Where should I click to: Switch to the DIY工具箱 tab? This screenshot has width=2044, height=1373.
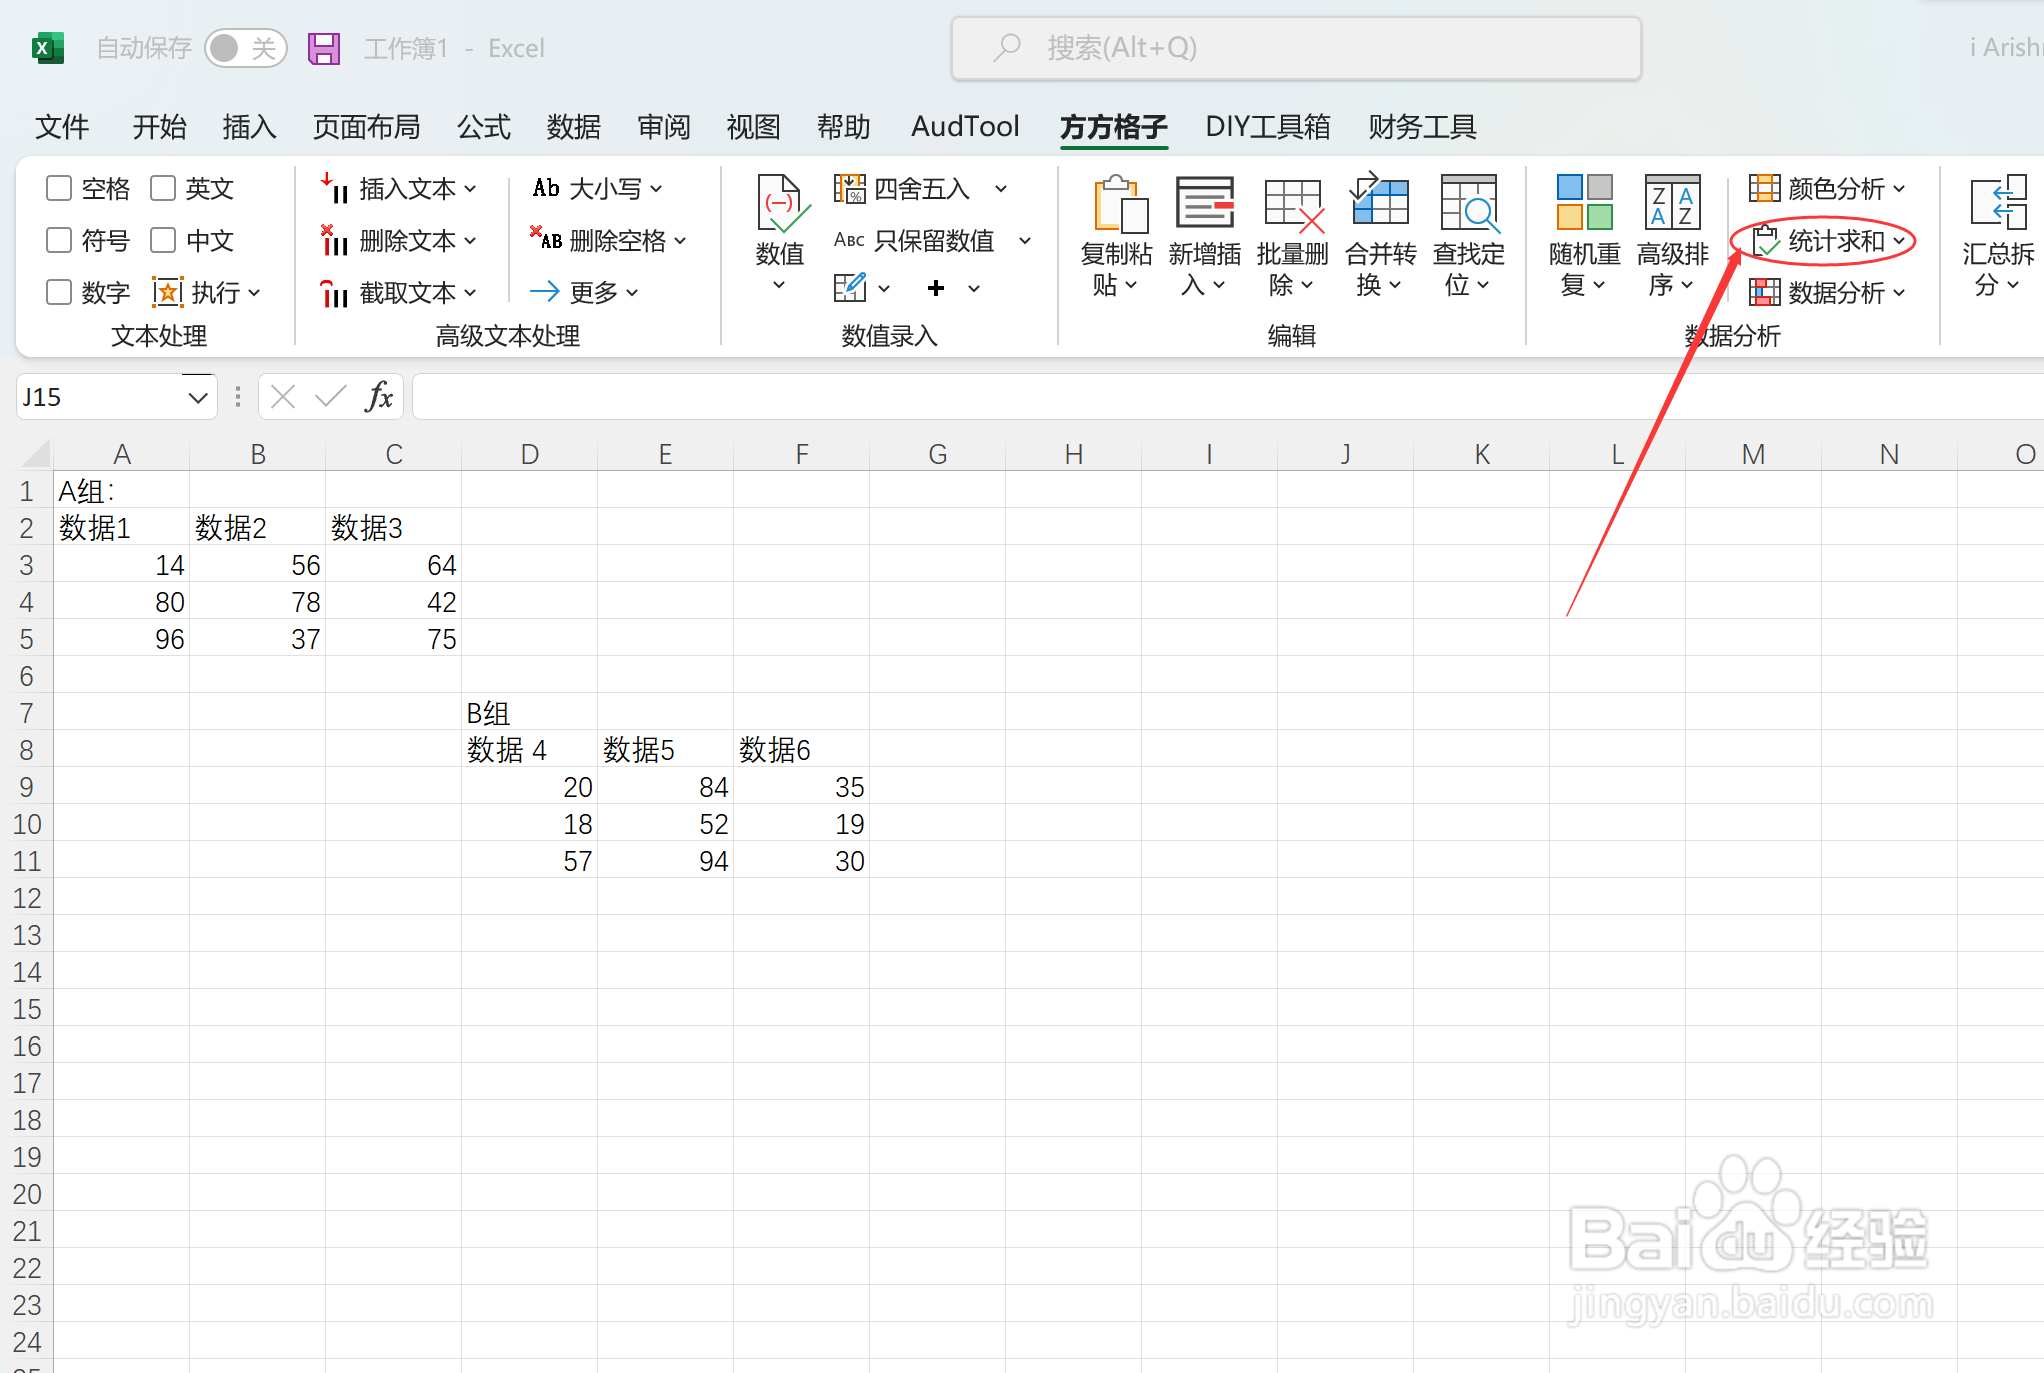[1267, 127]
